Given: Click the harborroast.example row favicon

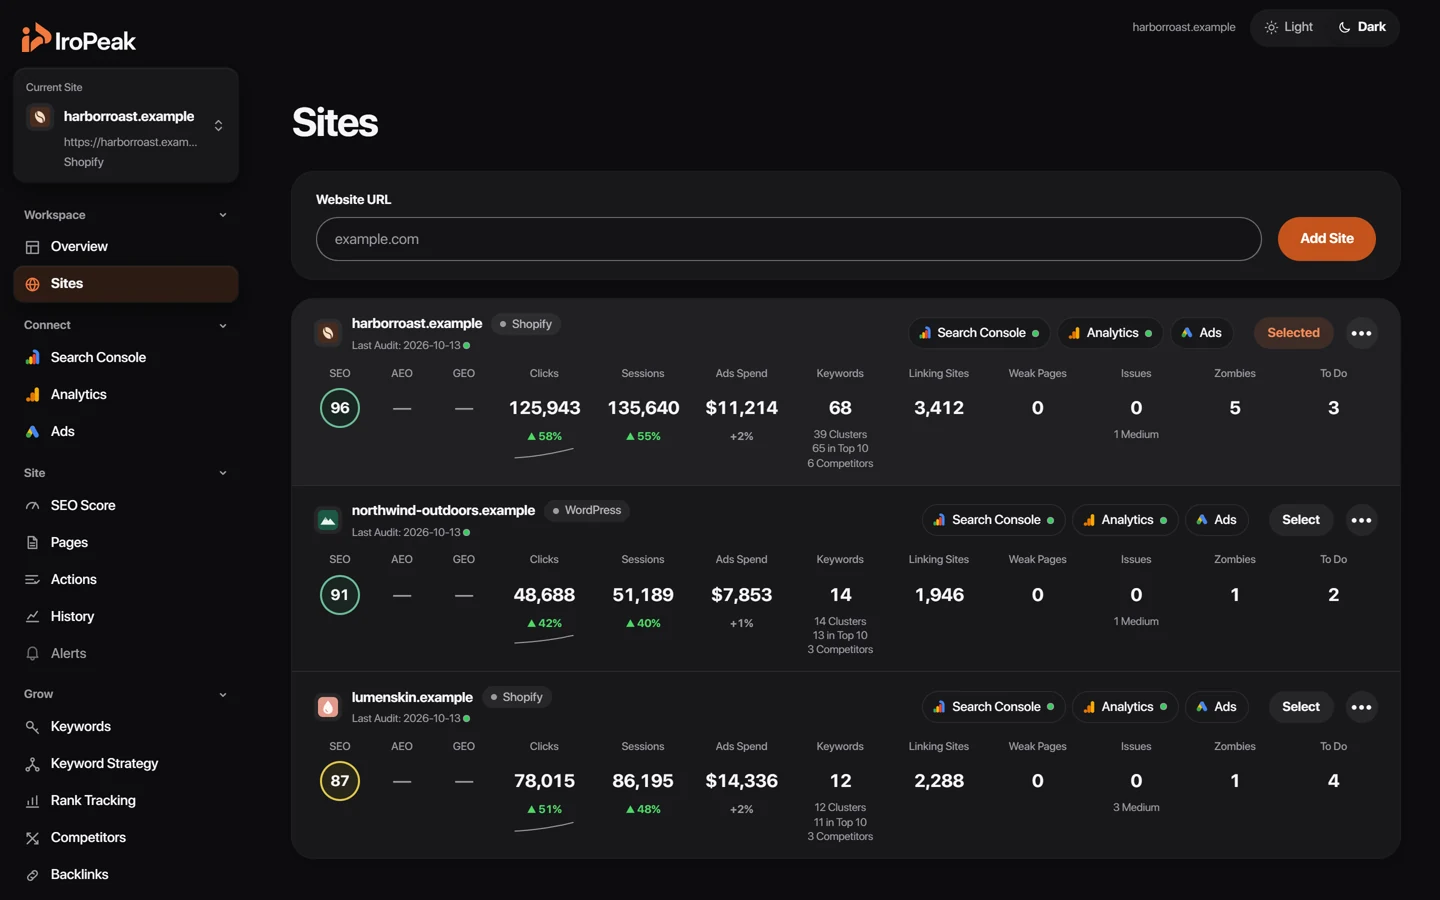Looking at the screenshot, I should tap(328, 333).
